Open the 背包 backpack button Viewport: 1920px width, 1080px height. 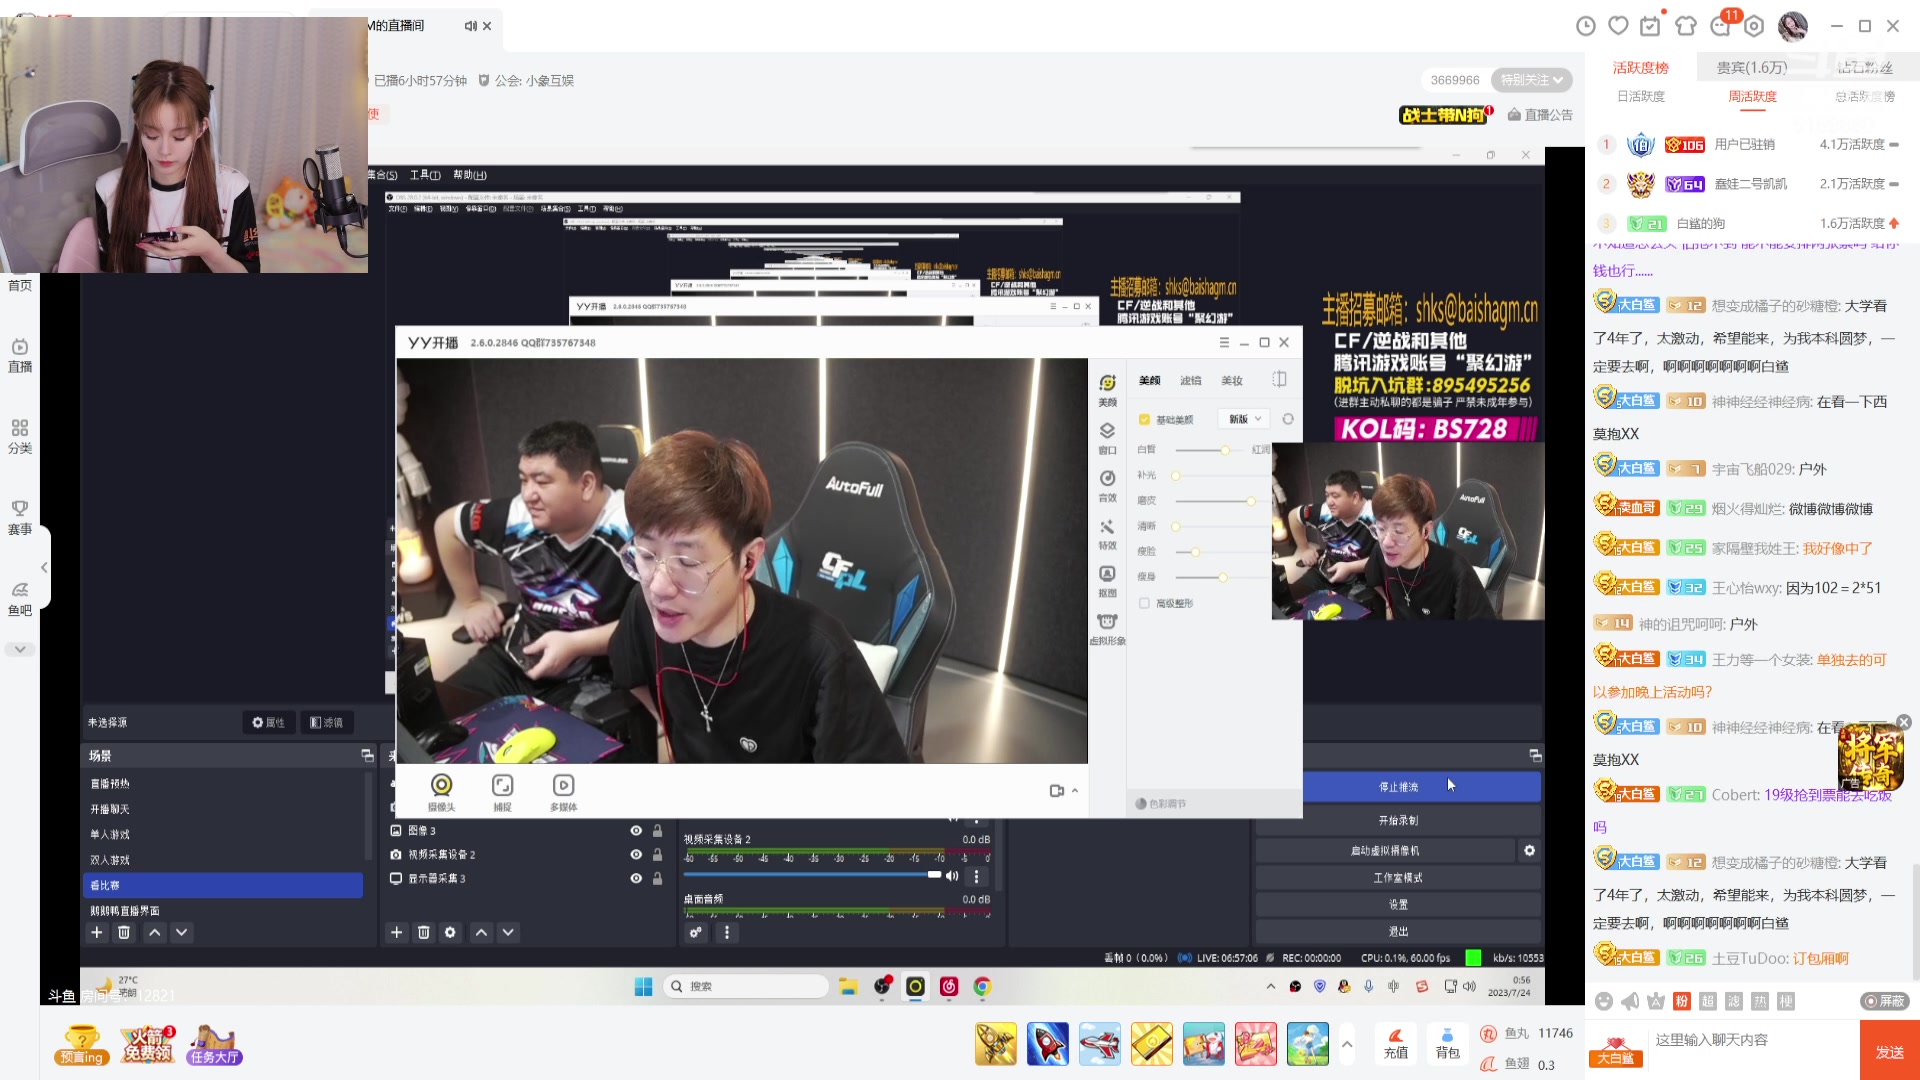tap(1447, 1044)
